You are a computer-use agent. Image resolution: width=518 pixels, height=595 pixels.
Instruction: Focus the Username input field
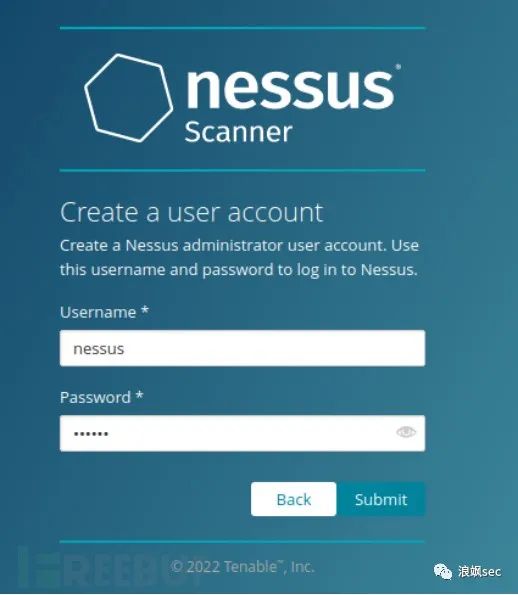(242, 348)
